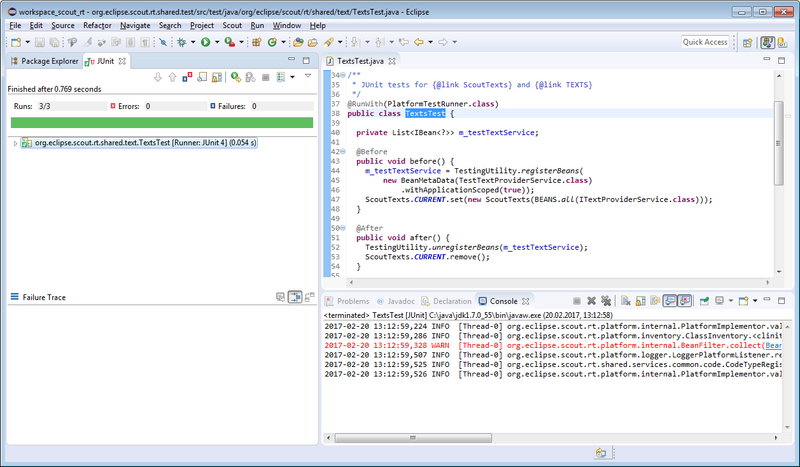This screenshot has width=800, height=467.
Task: Toggle Filter Stack Trace in Failure Trace
Action: pyautogui.click(x=295, y=297)
